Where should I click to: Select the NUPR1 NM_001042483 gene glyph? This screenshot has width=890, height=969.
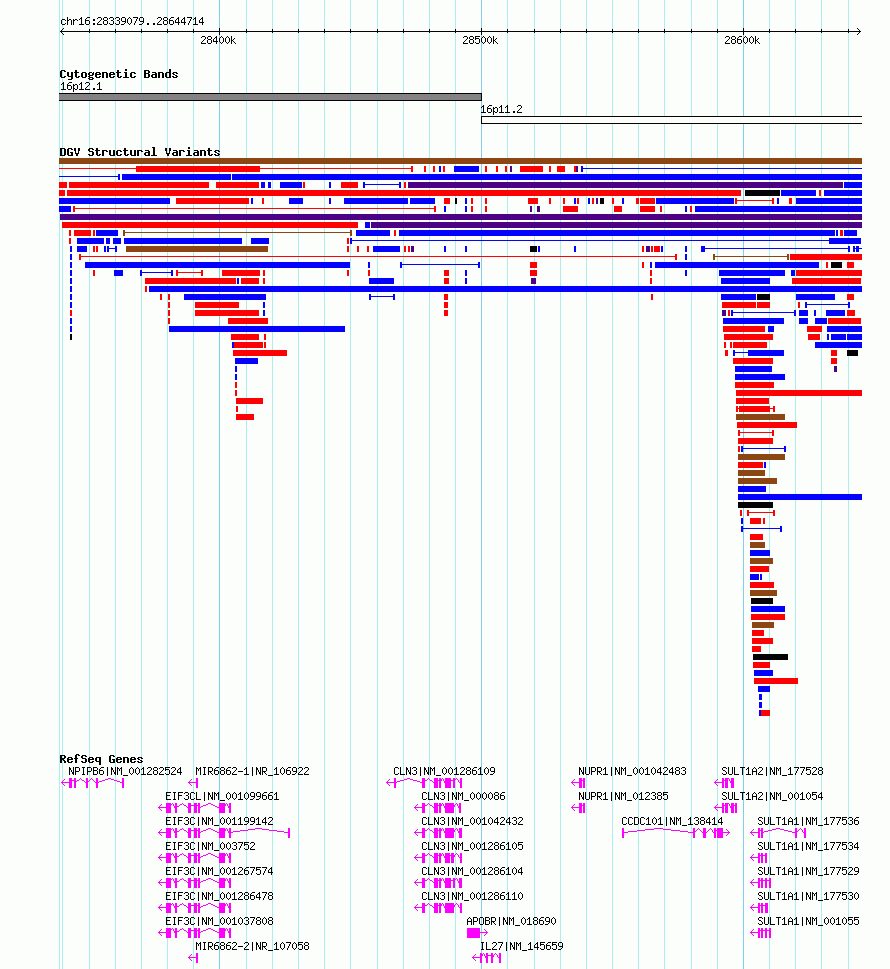pos(578,783)
